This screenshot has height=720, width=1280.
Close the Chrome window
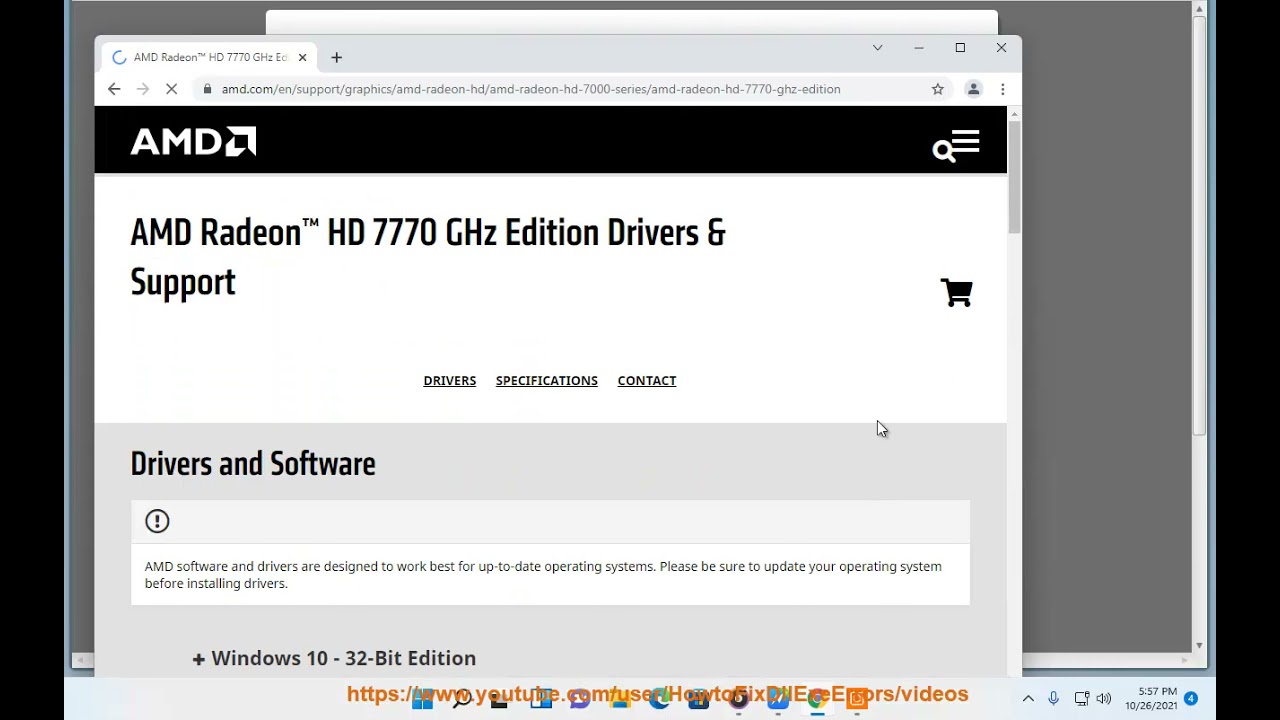pos(1001,48)
